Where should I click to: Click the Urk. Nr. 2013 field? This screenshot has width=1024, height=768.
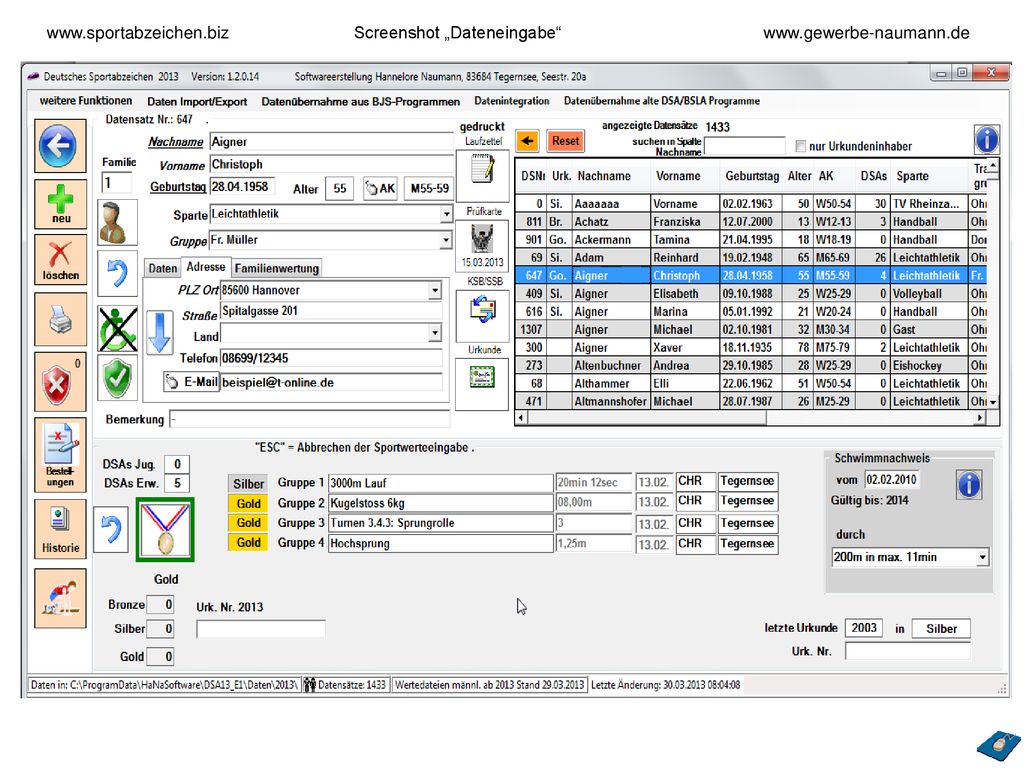(261, 629)
